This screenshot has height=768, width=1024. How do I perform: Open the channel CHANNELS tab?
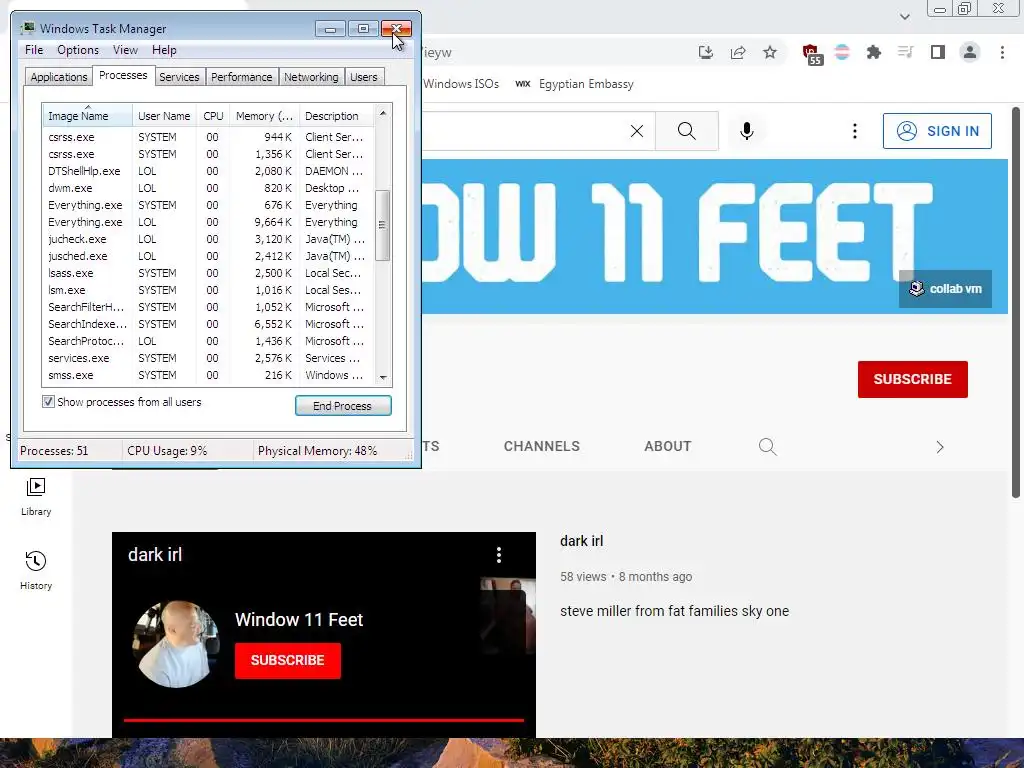coord(541,447)
